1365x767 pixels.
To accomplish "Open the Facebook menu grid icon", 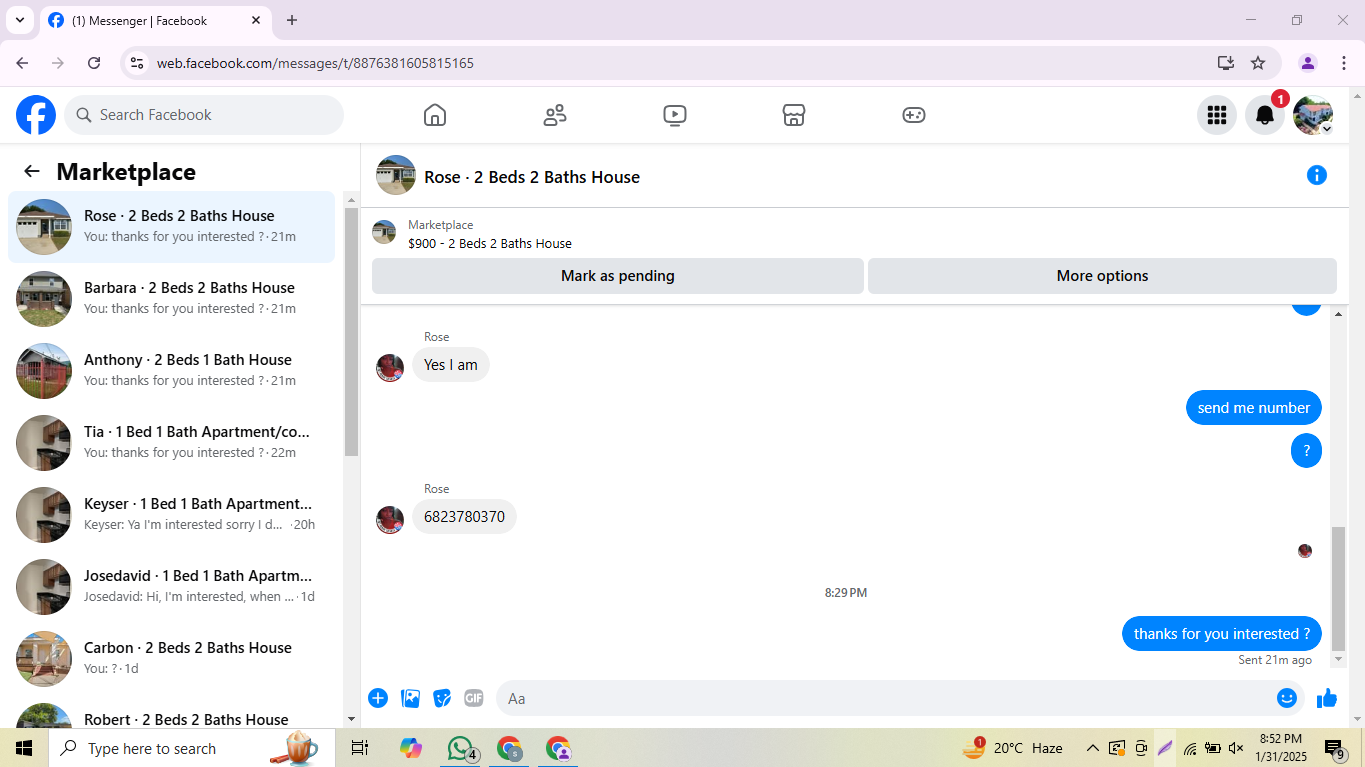I will [1217, 115].
